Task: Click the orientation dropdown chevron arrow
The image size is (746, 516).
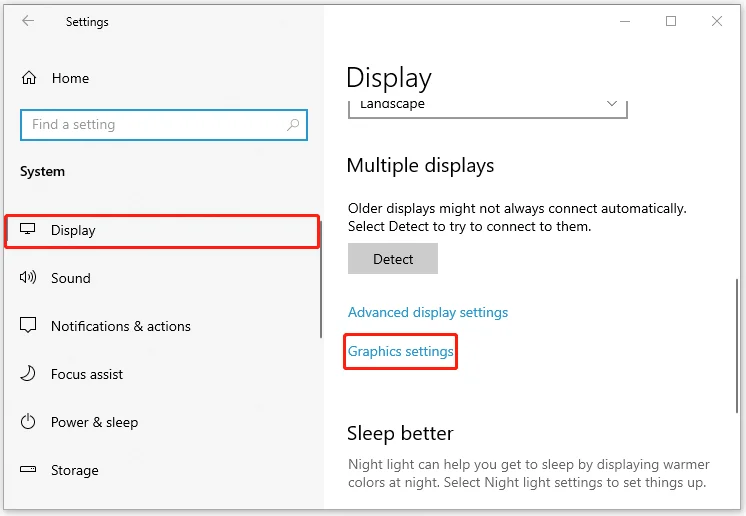Action: (612, 104)
